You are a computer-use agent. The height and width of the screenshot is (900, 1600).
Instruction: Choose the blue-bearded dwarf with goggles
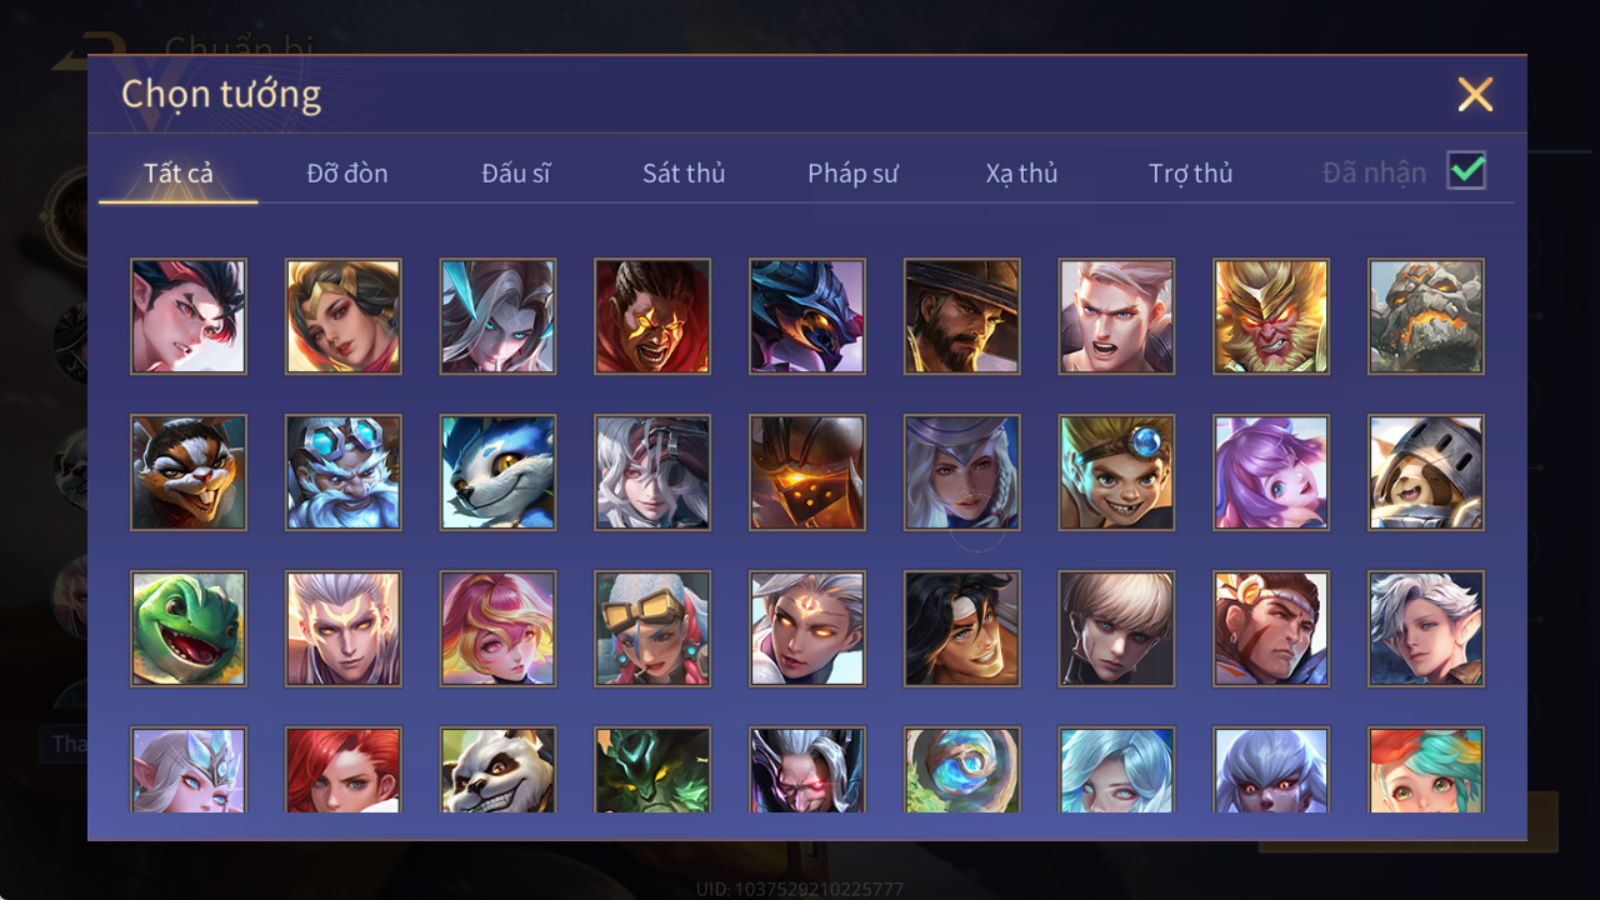[343, 472]
